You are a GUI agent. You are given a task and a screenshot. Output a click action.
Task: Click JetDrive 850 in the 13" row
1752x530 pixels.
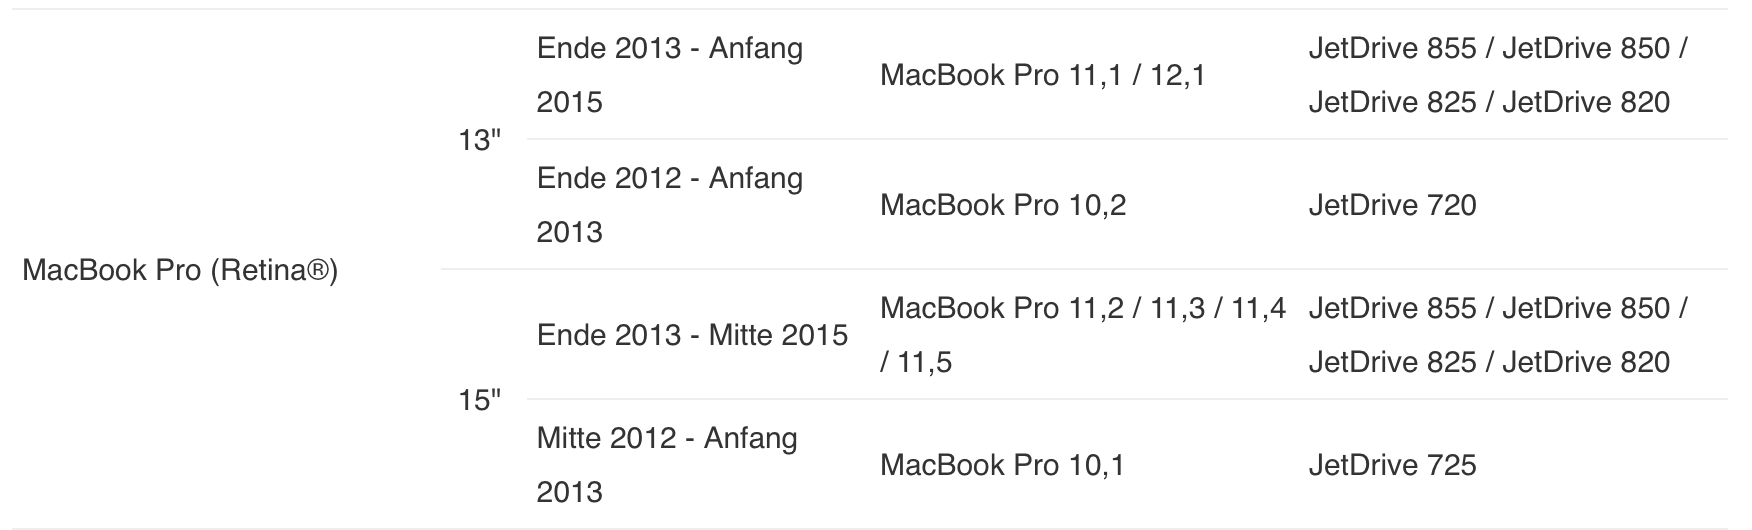point(1586,48)
